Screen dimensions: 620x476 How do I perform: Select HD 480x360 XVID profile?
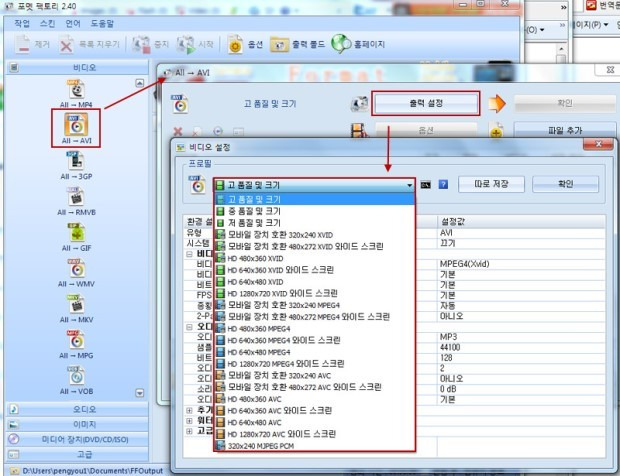point(314,258)
